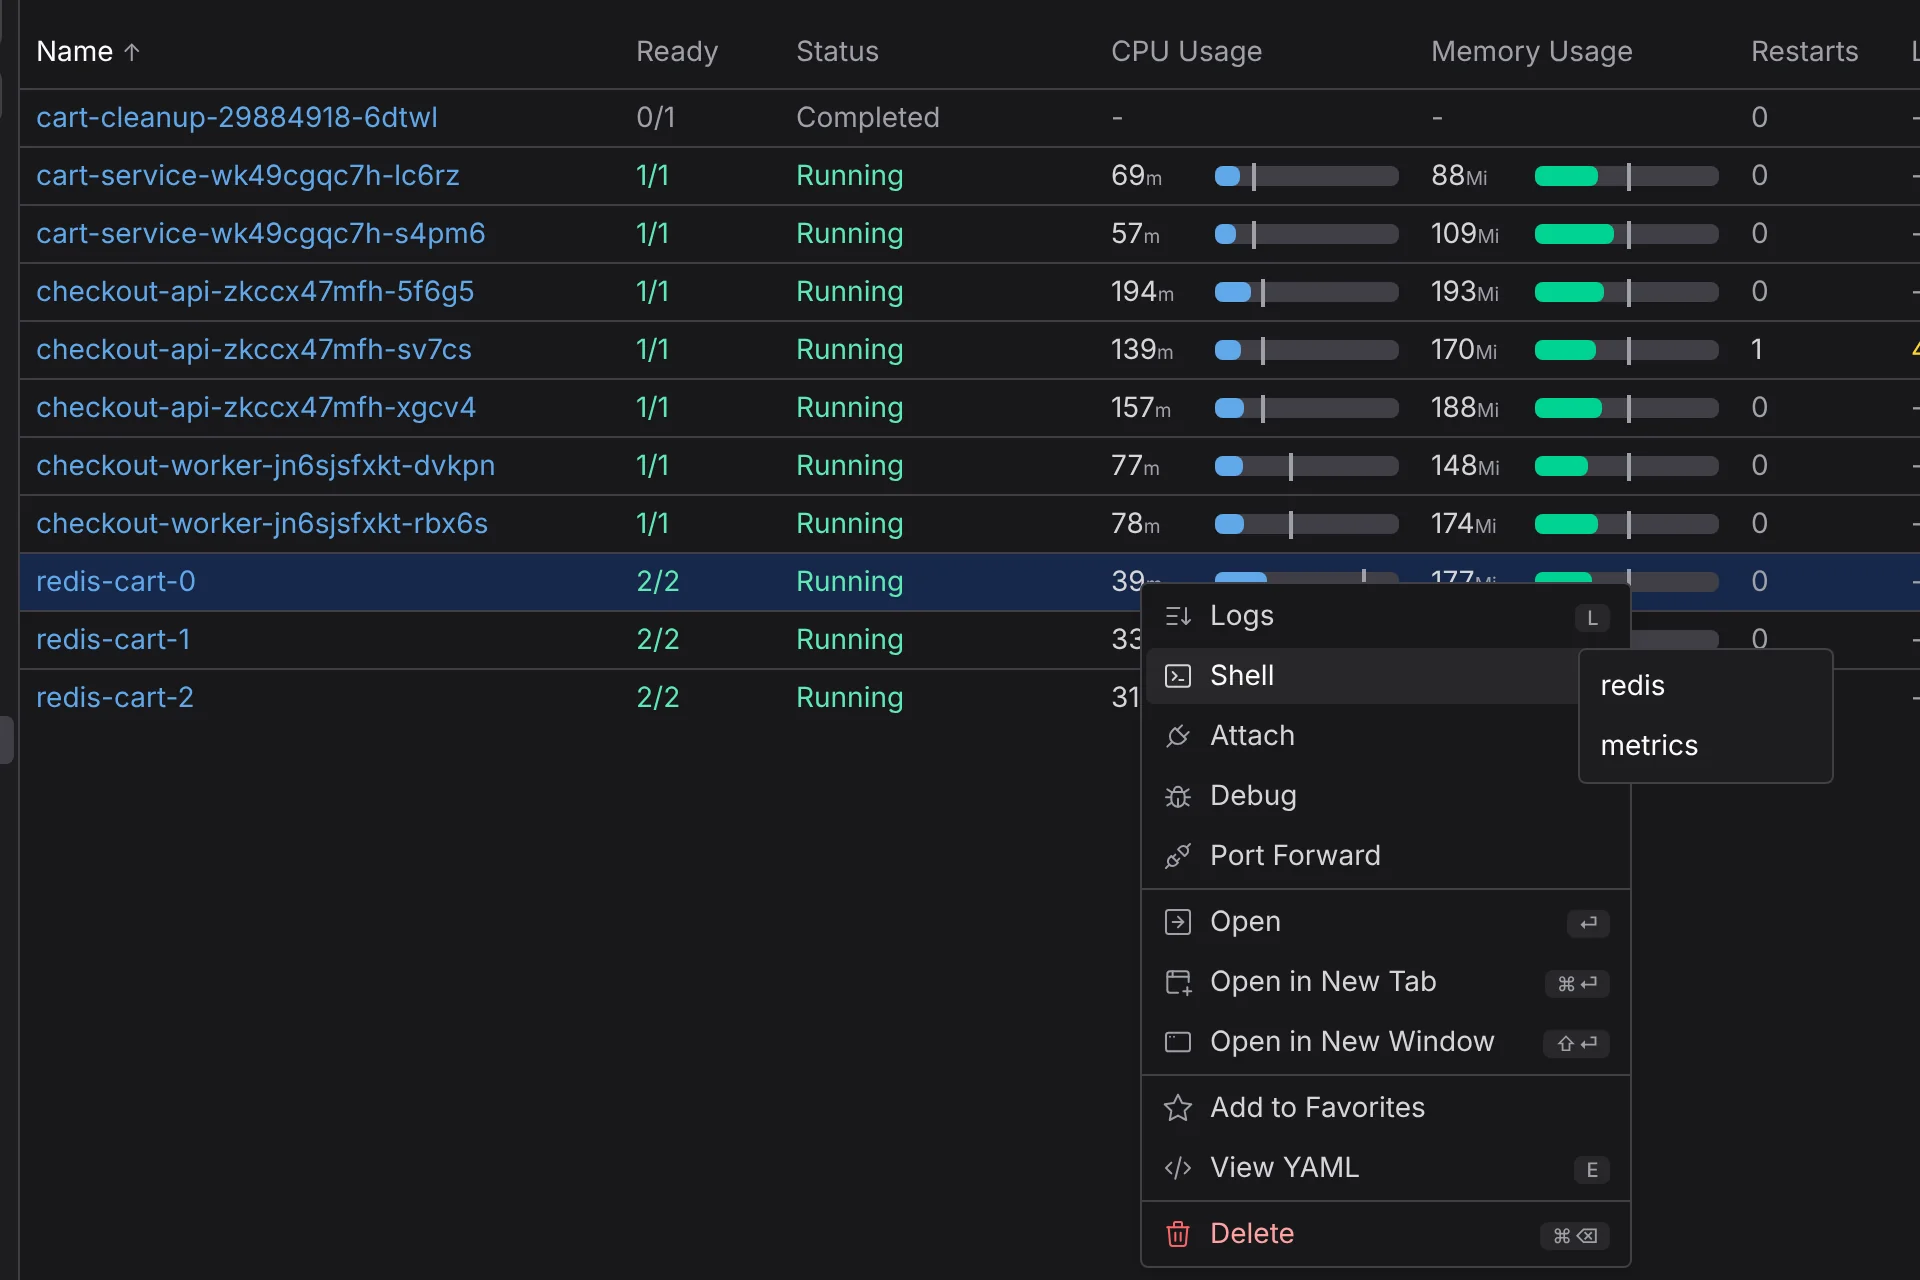Viewport: 1920px width, 1280px height.
Task: Choose Delete from the context menu
Action: (1385, 1234)
